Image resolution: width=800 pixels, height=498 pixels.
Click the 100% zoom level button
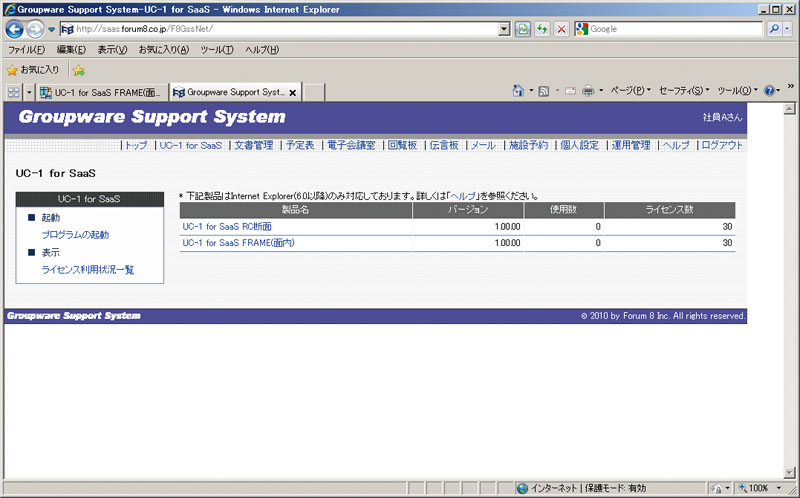[x=755, y=488]
